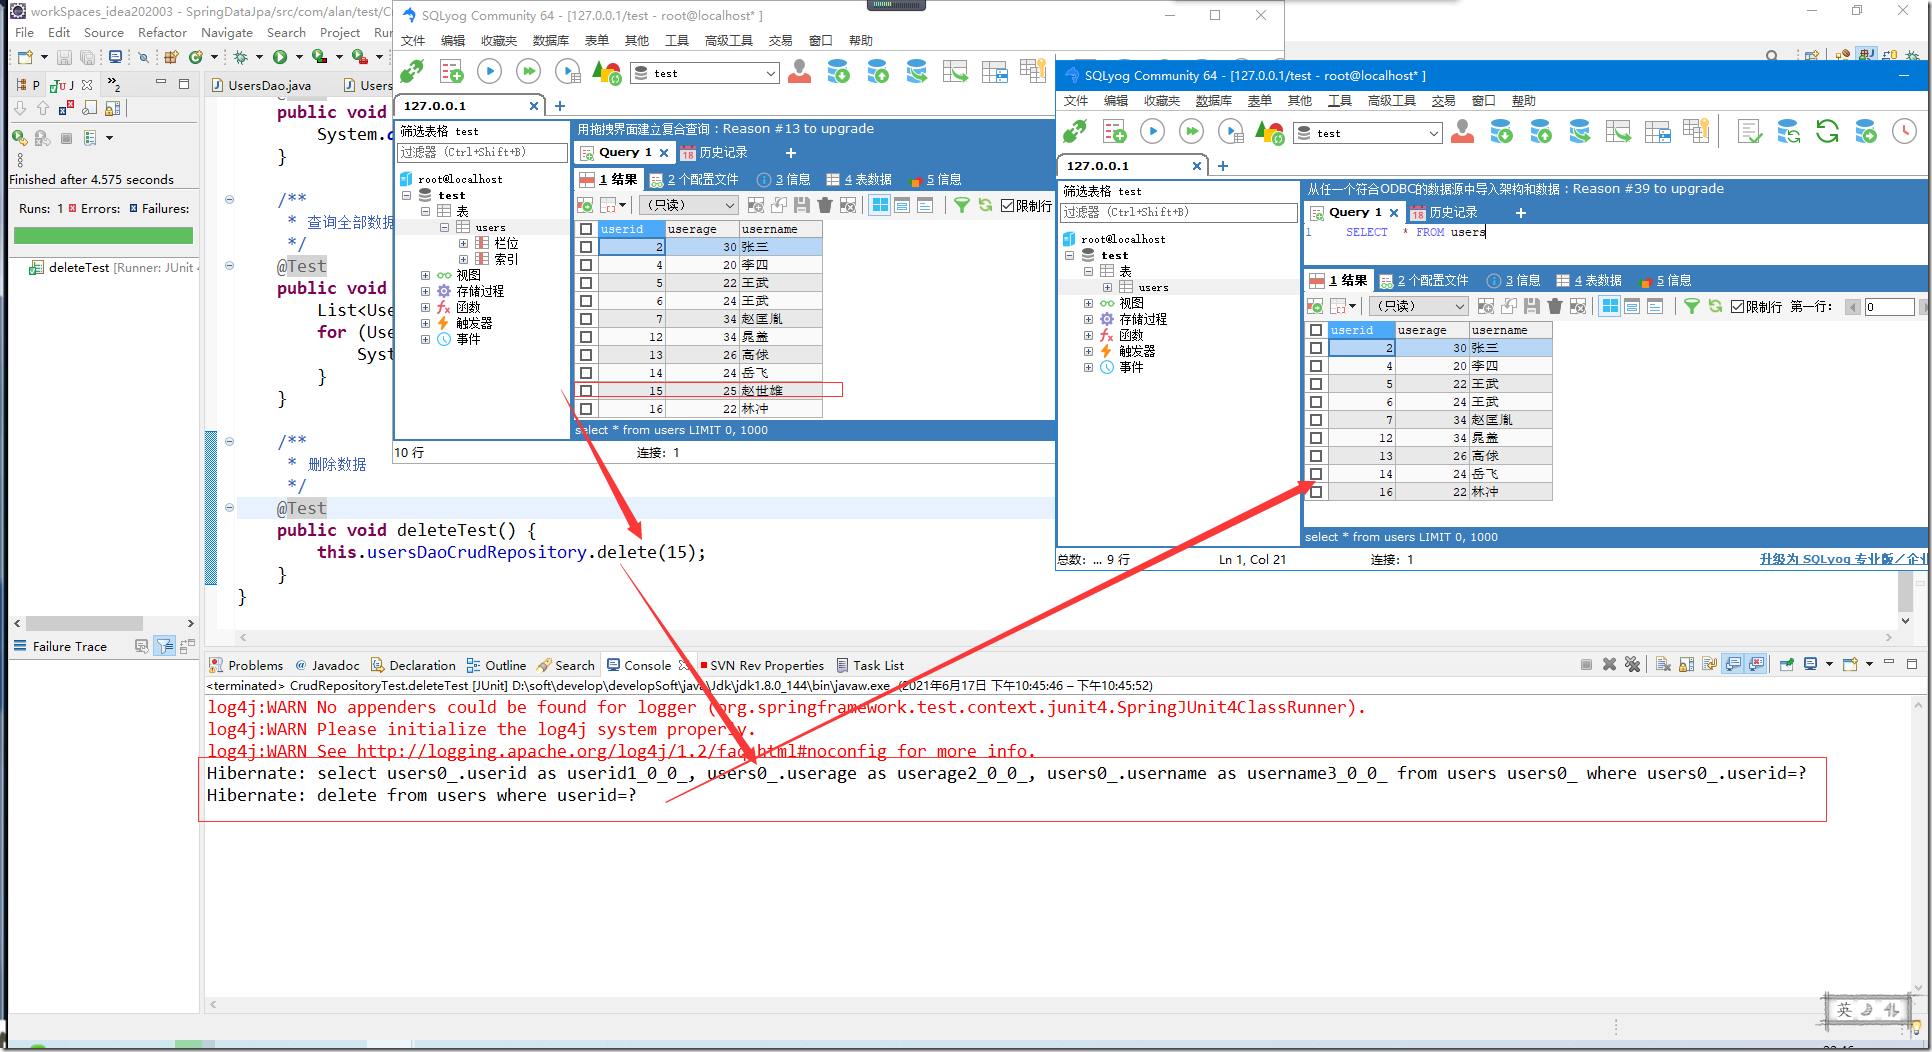Click Remove All Terminated Launches in Console
1932x1052 pixels.
coord(1633,664)
